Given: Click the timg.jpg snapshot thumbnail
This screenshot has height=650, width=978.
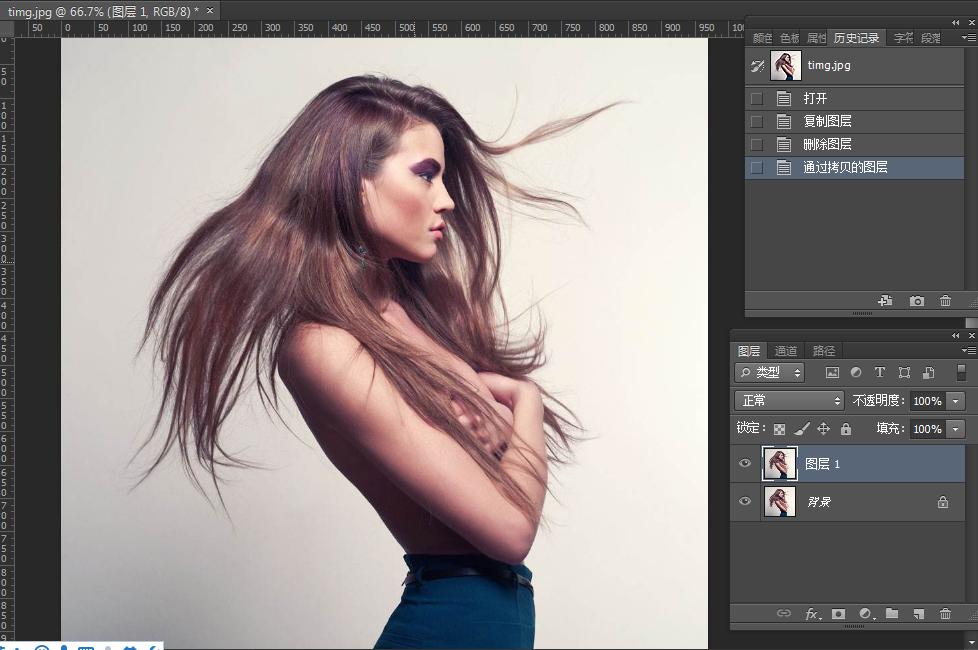Looking at the screenshot, I should coord(785,66).
